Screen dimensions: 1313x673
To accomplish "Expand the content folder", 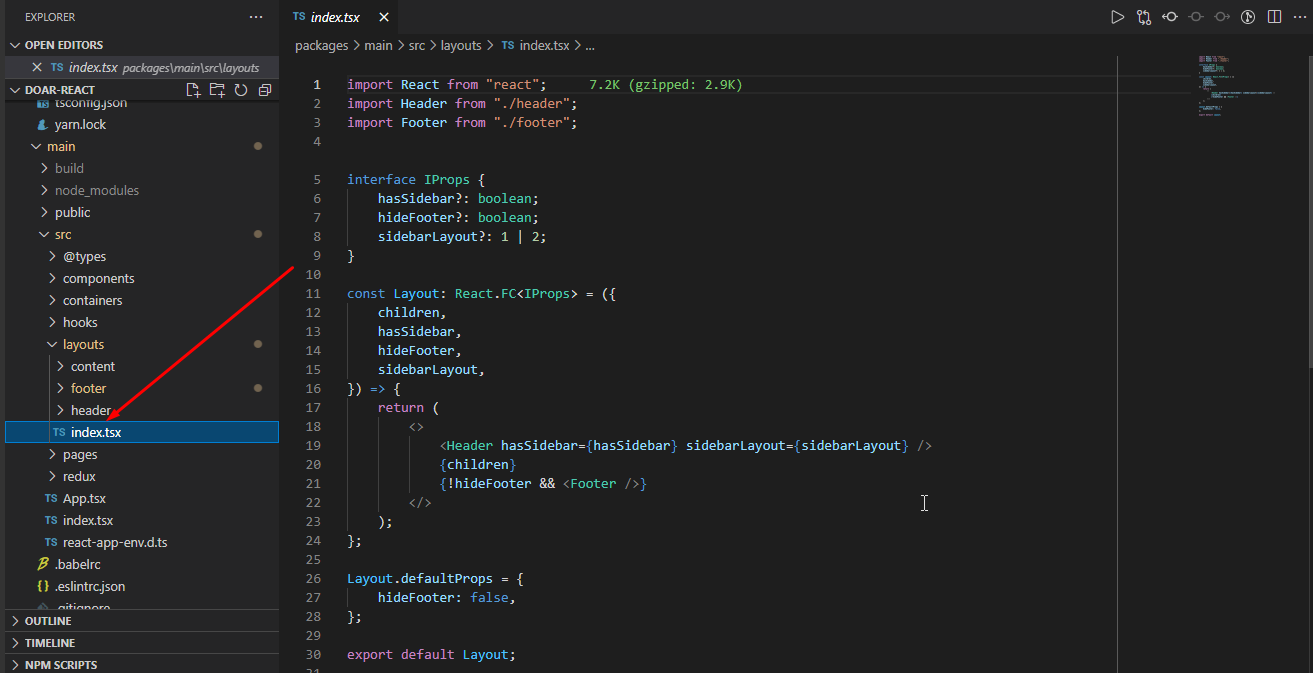I will [142, 366].
